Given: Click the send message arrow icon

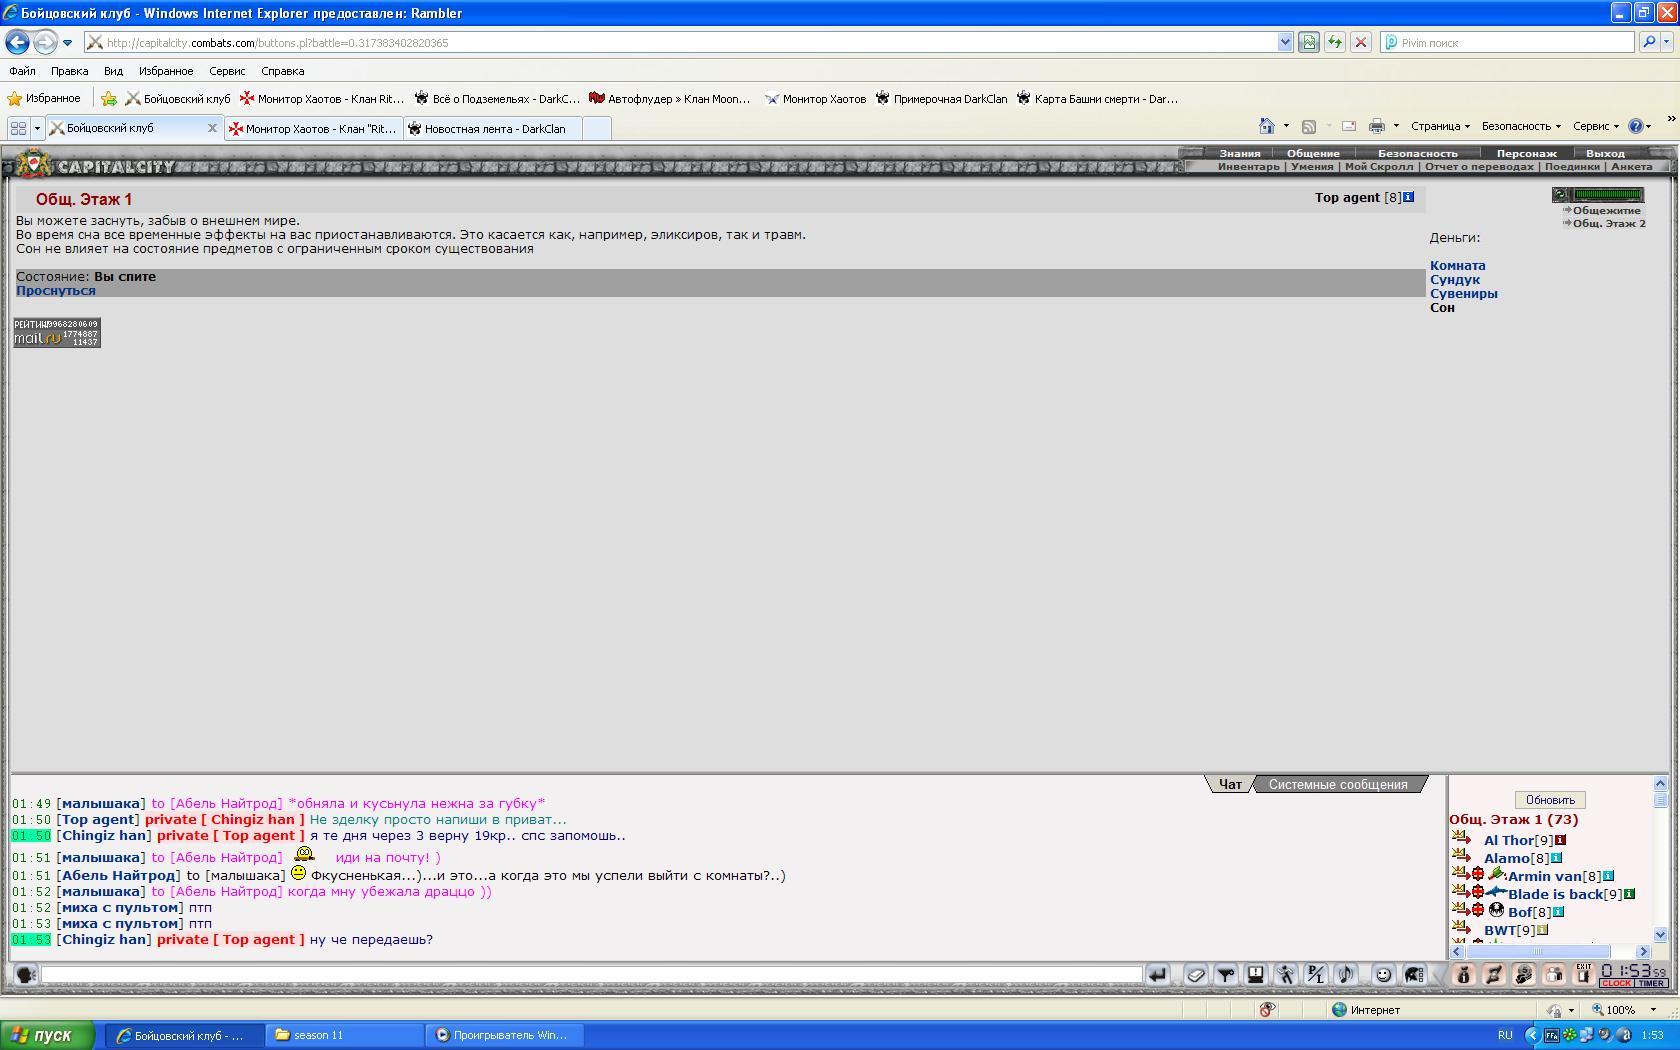Looking at the screenshot, I should (1158, 974).
